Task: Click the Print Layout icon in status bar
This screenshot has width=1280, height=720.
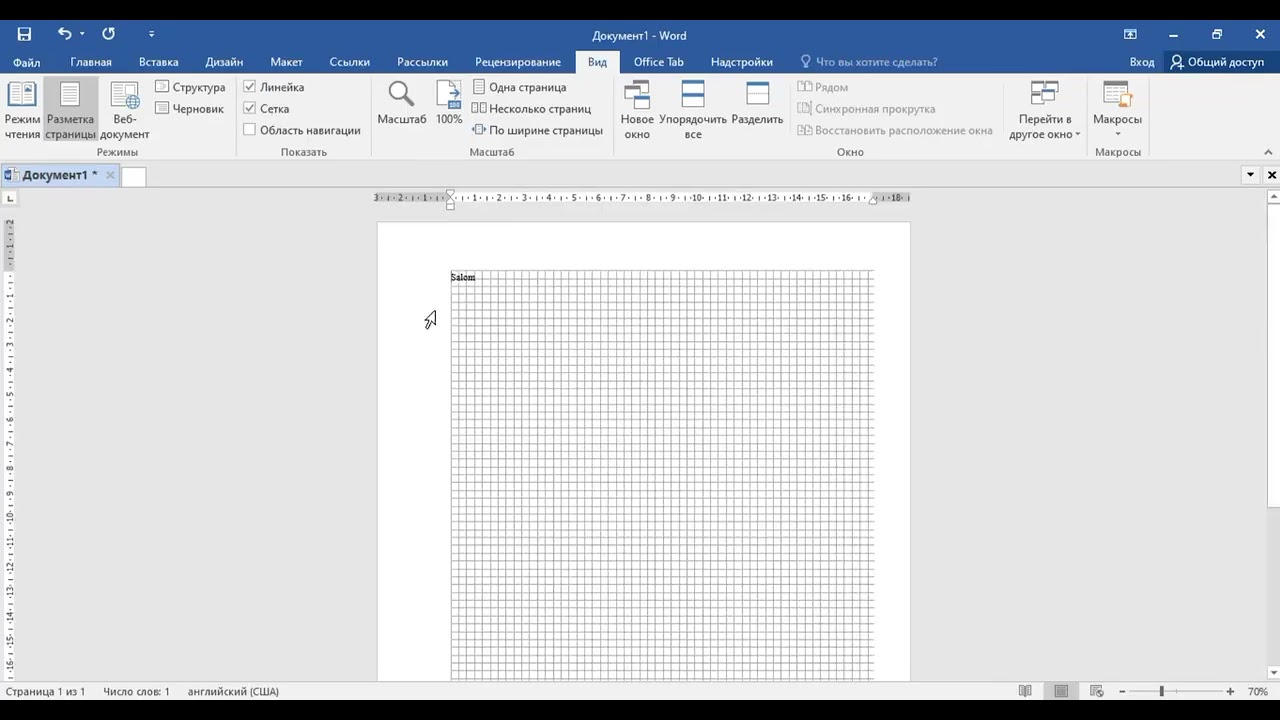Action: (1061, 691)
